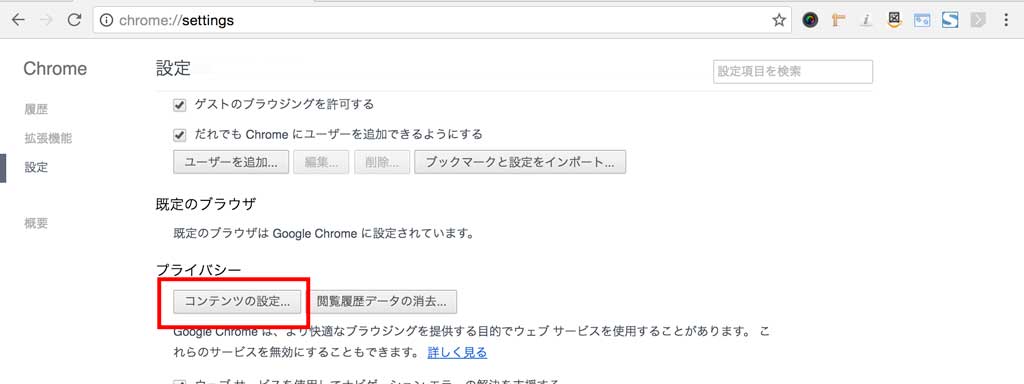
Task: Focus the 設定項目を検索 search field
Action: 793,72
